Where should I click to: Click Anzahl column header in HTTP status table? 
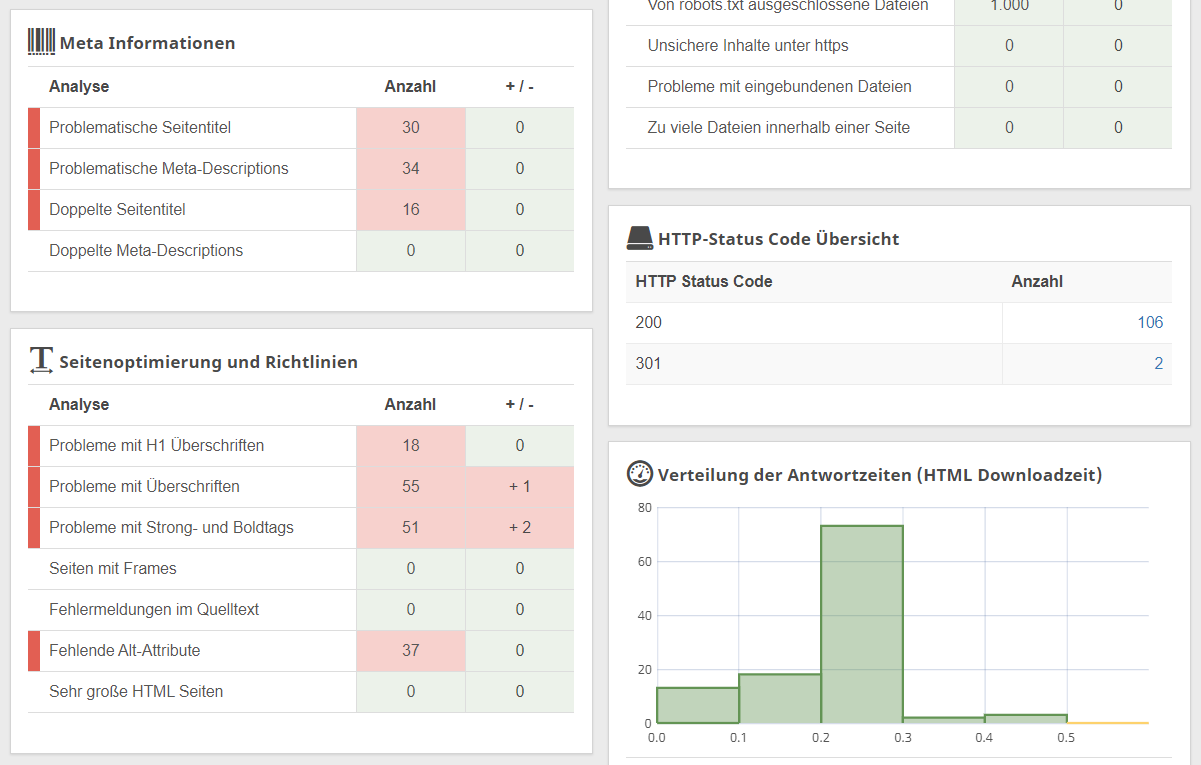click(x=1037, y=282)
